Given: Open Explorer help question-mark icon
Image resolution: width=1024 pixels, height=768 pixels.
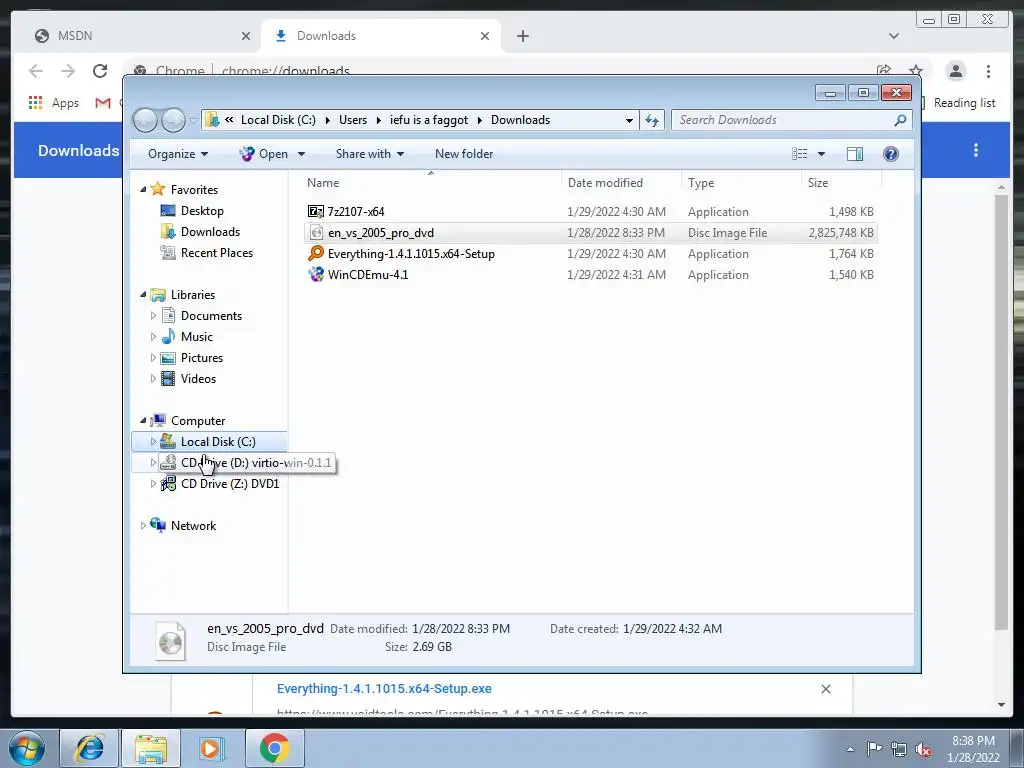Looking at the screenshot, I should tap(891, 154).
